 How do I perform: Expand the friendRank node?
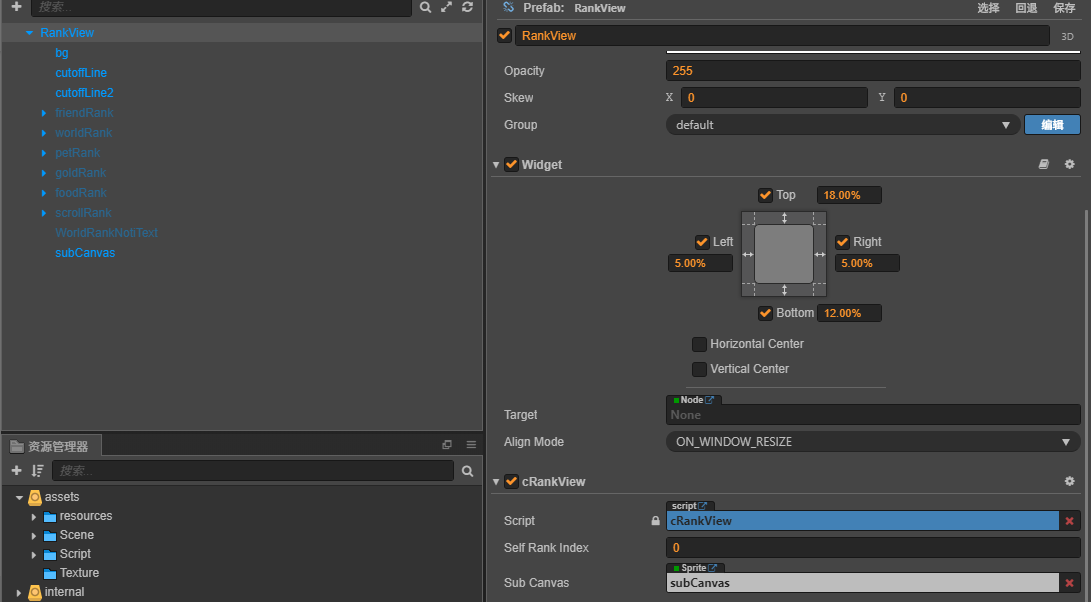coord(44,113)
